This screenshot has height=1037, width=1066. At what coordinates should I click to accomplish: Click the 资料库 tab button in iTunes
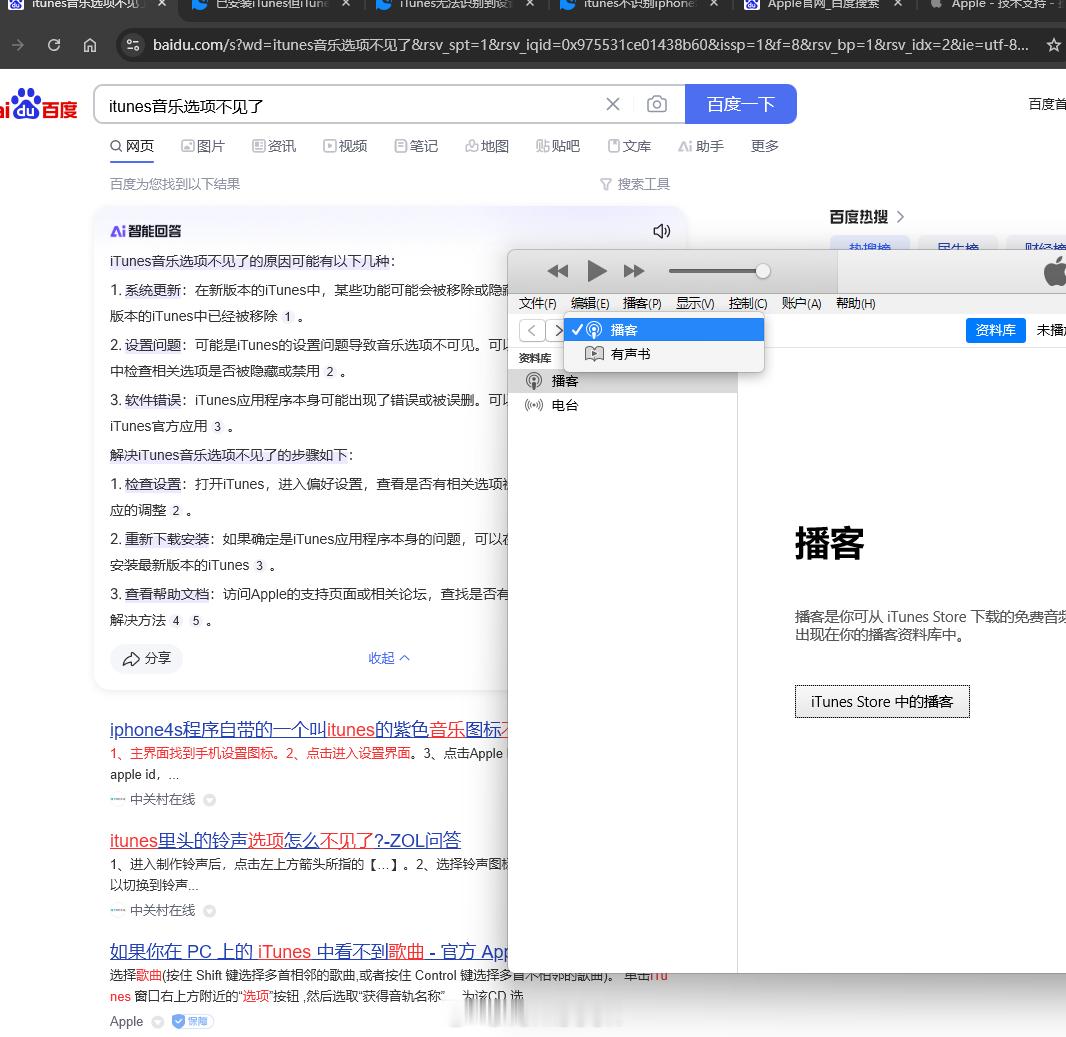pyautogui.click(x=995, y=330)
